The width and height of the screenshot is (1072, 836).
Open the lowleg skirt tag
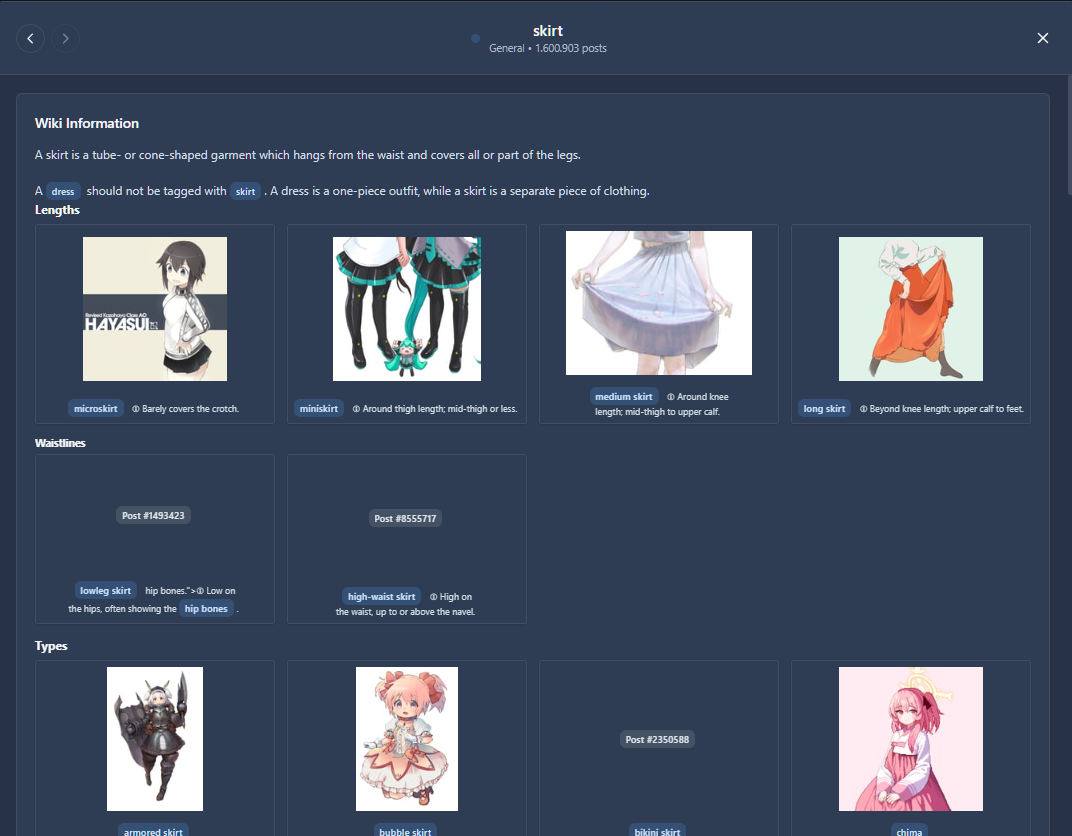pyautogui.click(x=105, y=591)
